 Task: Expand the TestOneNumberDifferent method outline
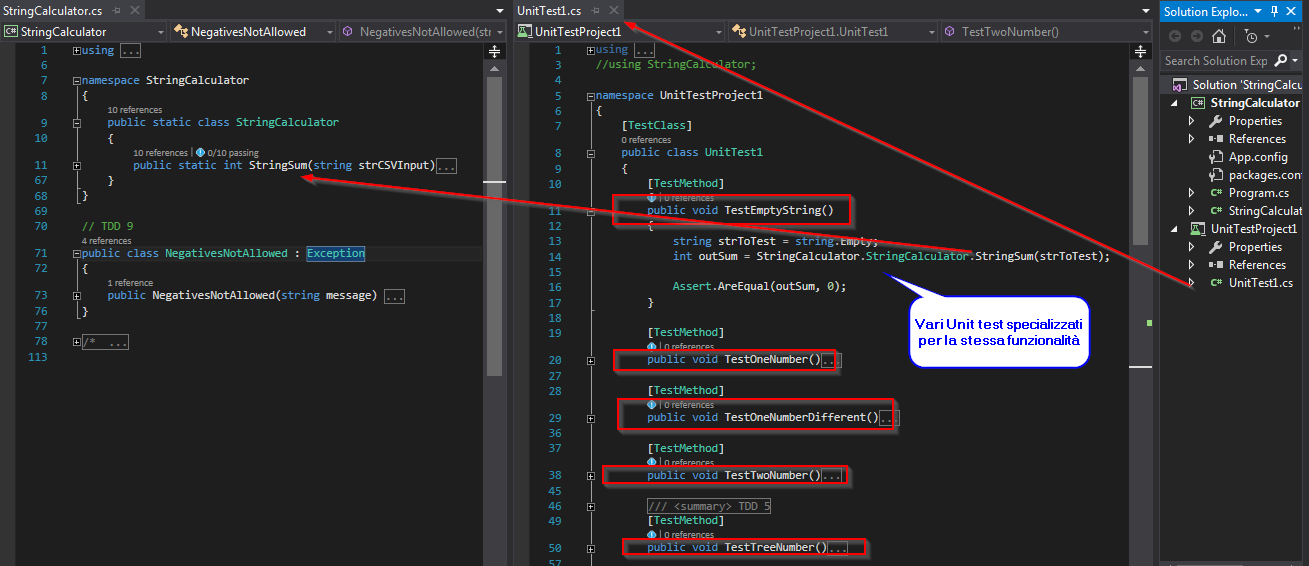pos(591,418)
